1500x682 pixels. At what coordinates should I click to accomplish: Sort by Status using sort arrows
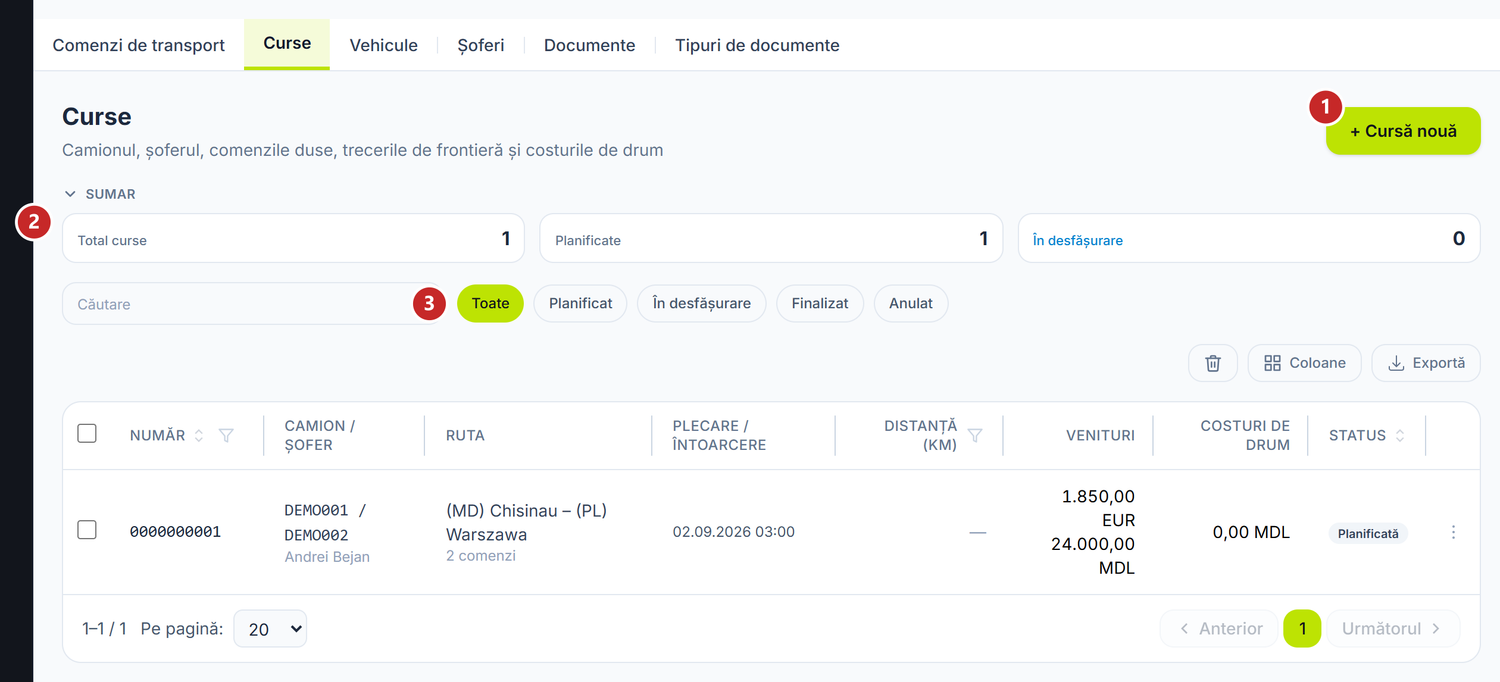pos(1400,435)
